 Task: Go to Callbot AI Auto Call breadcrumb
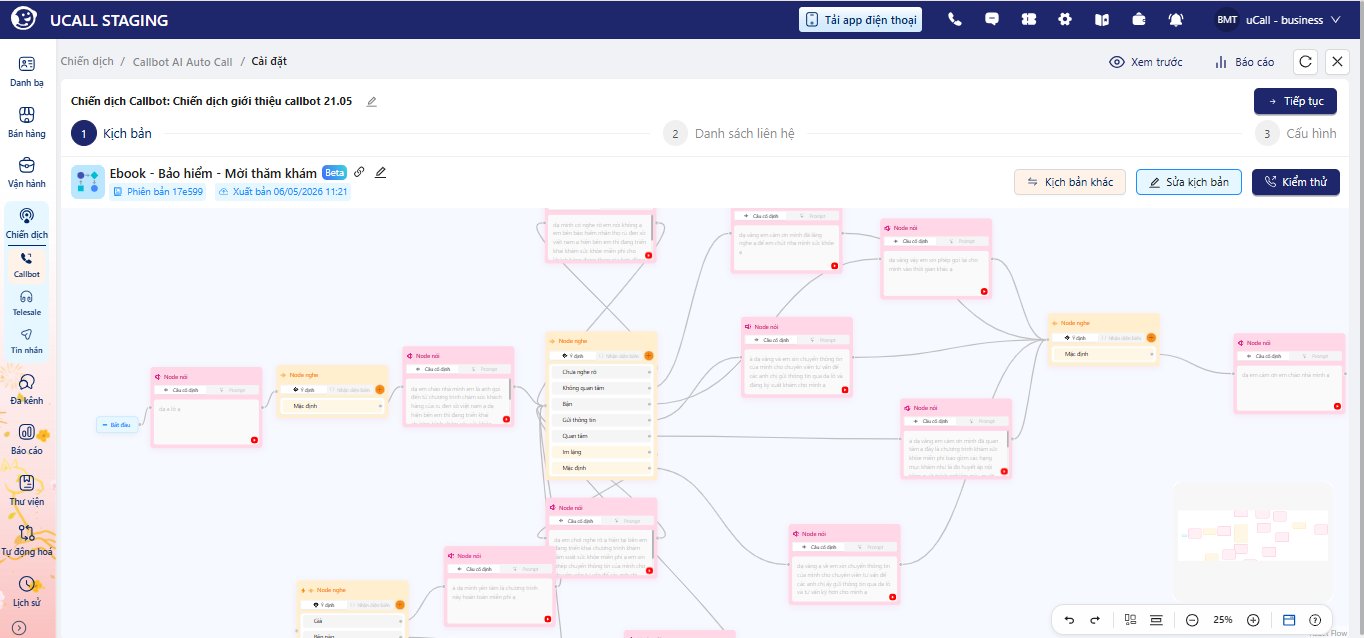pyautogui.click(x=182, y=62)
